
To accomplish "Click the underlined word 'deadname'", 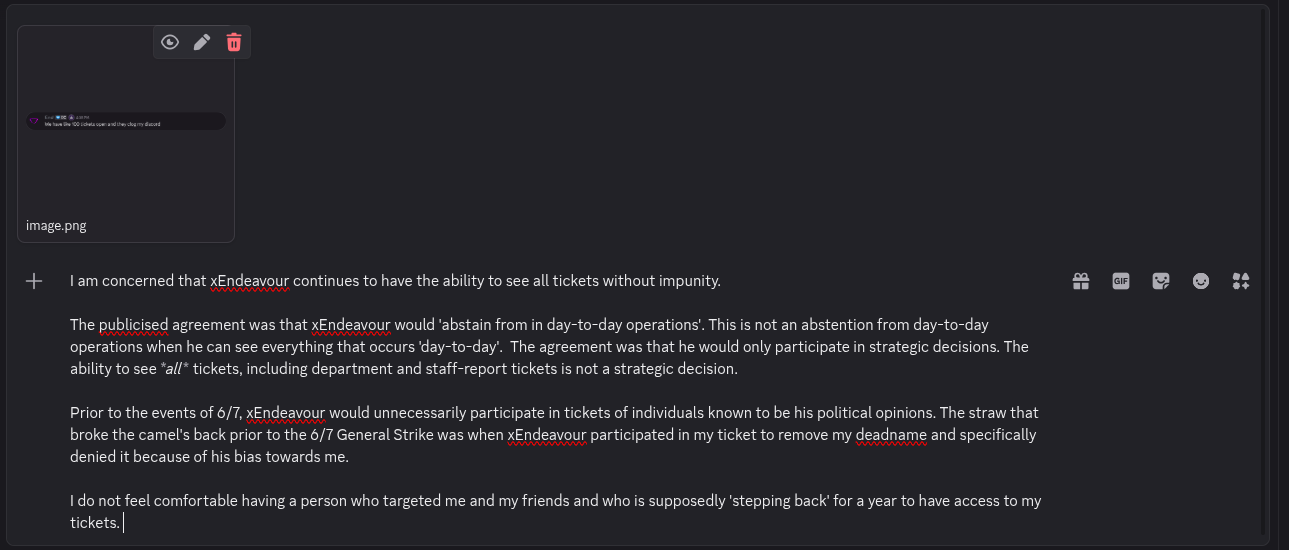I will coord(892,435).
